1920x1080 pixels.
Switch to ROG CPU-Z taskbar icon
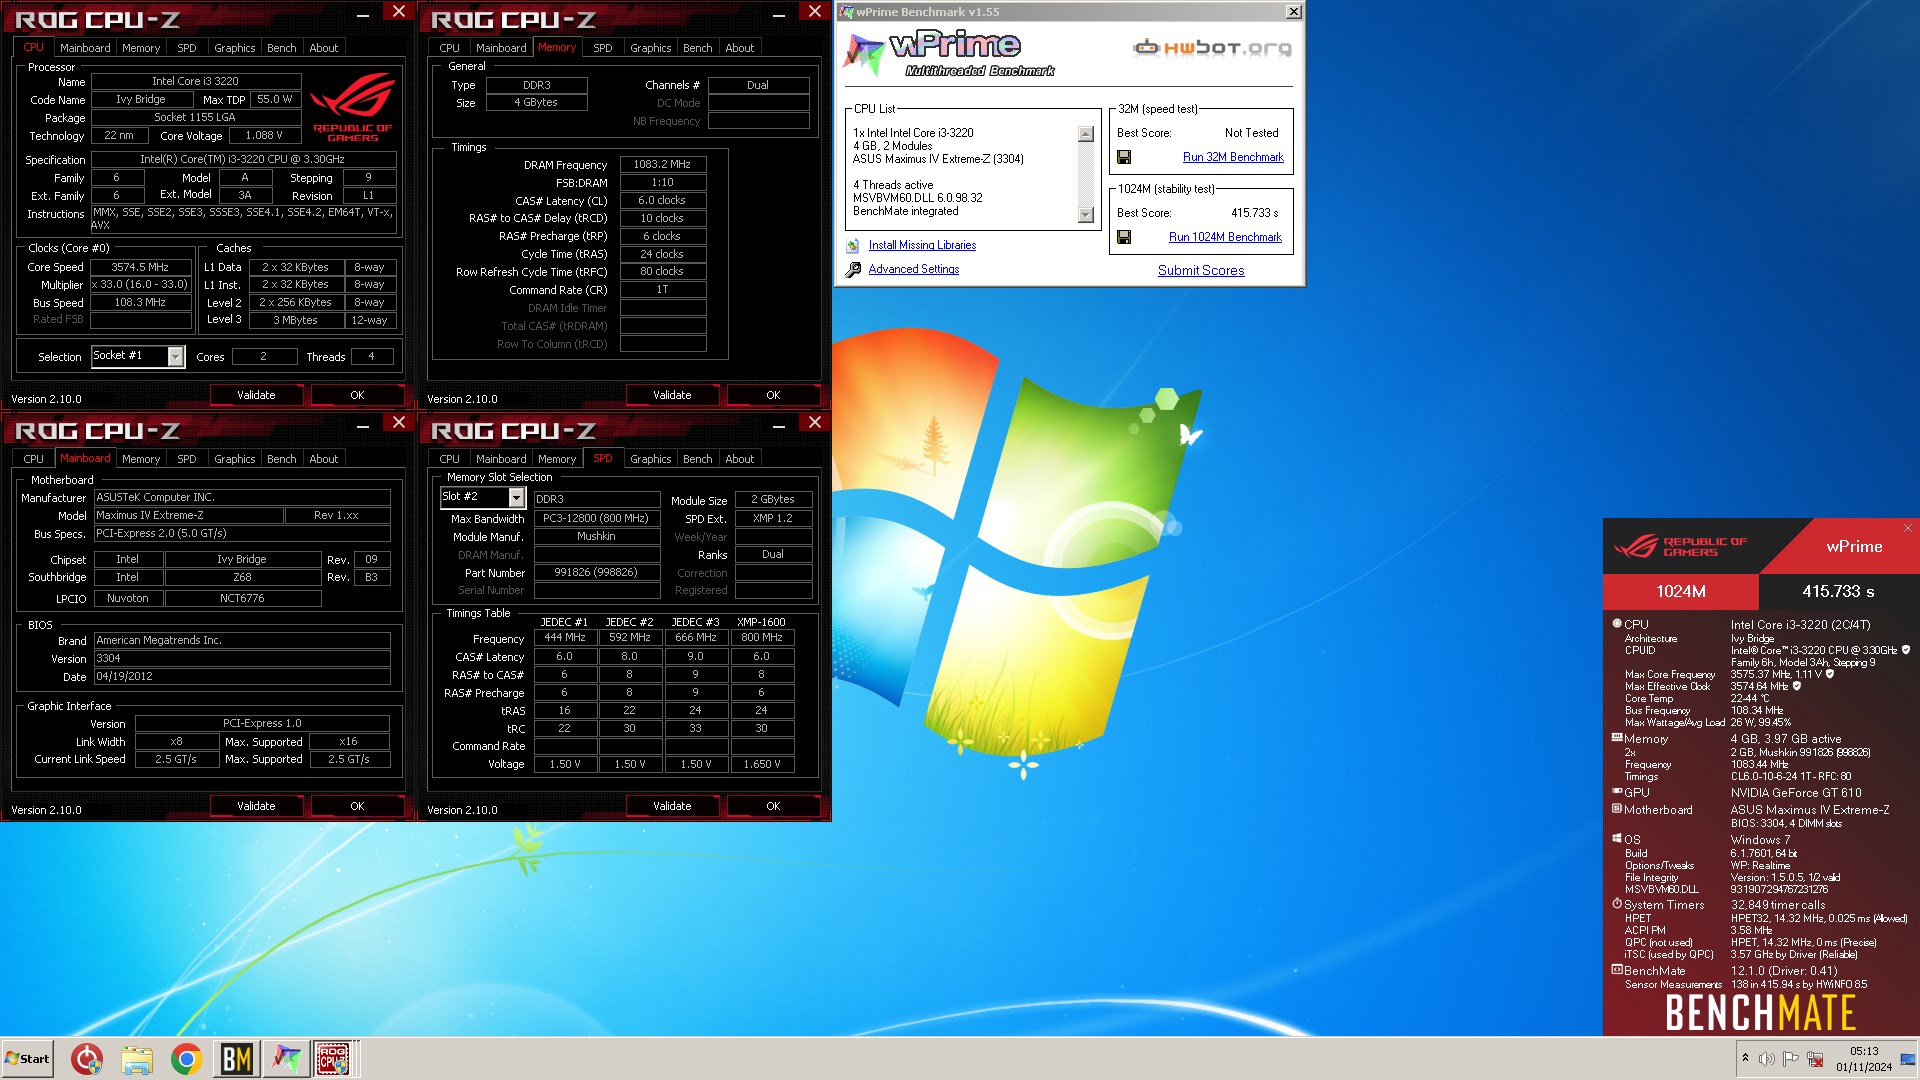(x=334, y=1058)
